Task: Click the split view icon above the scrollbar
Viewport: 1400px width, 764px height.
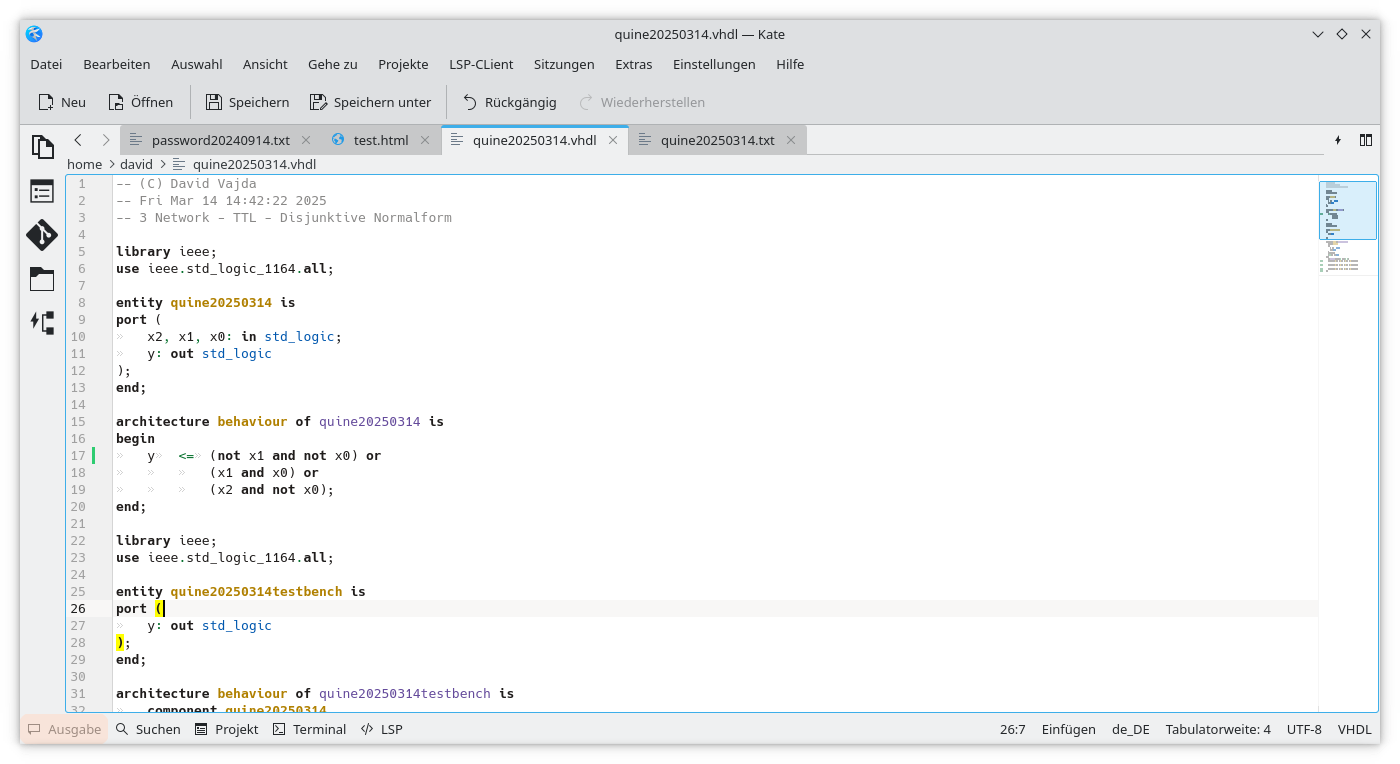Action: [1366, 140]
